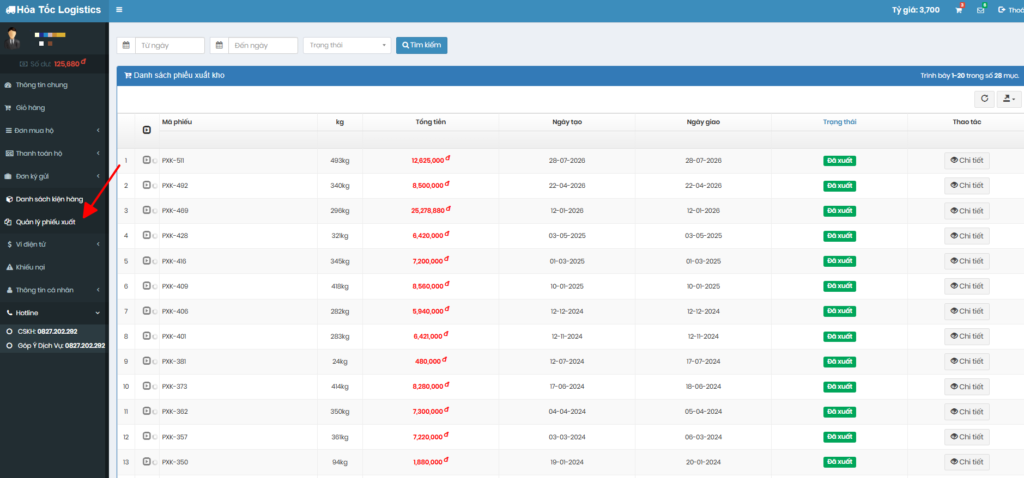Expand the Ví điện tử sidebar menu
1024x478 pixels.
pyautogui.click(x=54, y=244)
